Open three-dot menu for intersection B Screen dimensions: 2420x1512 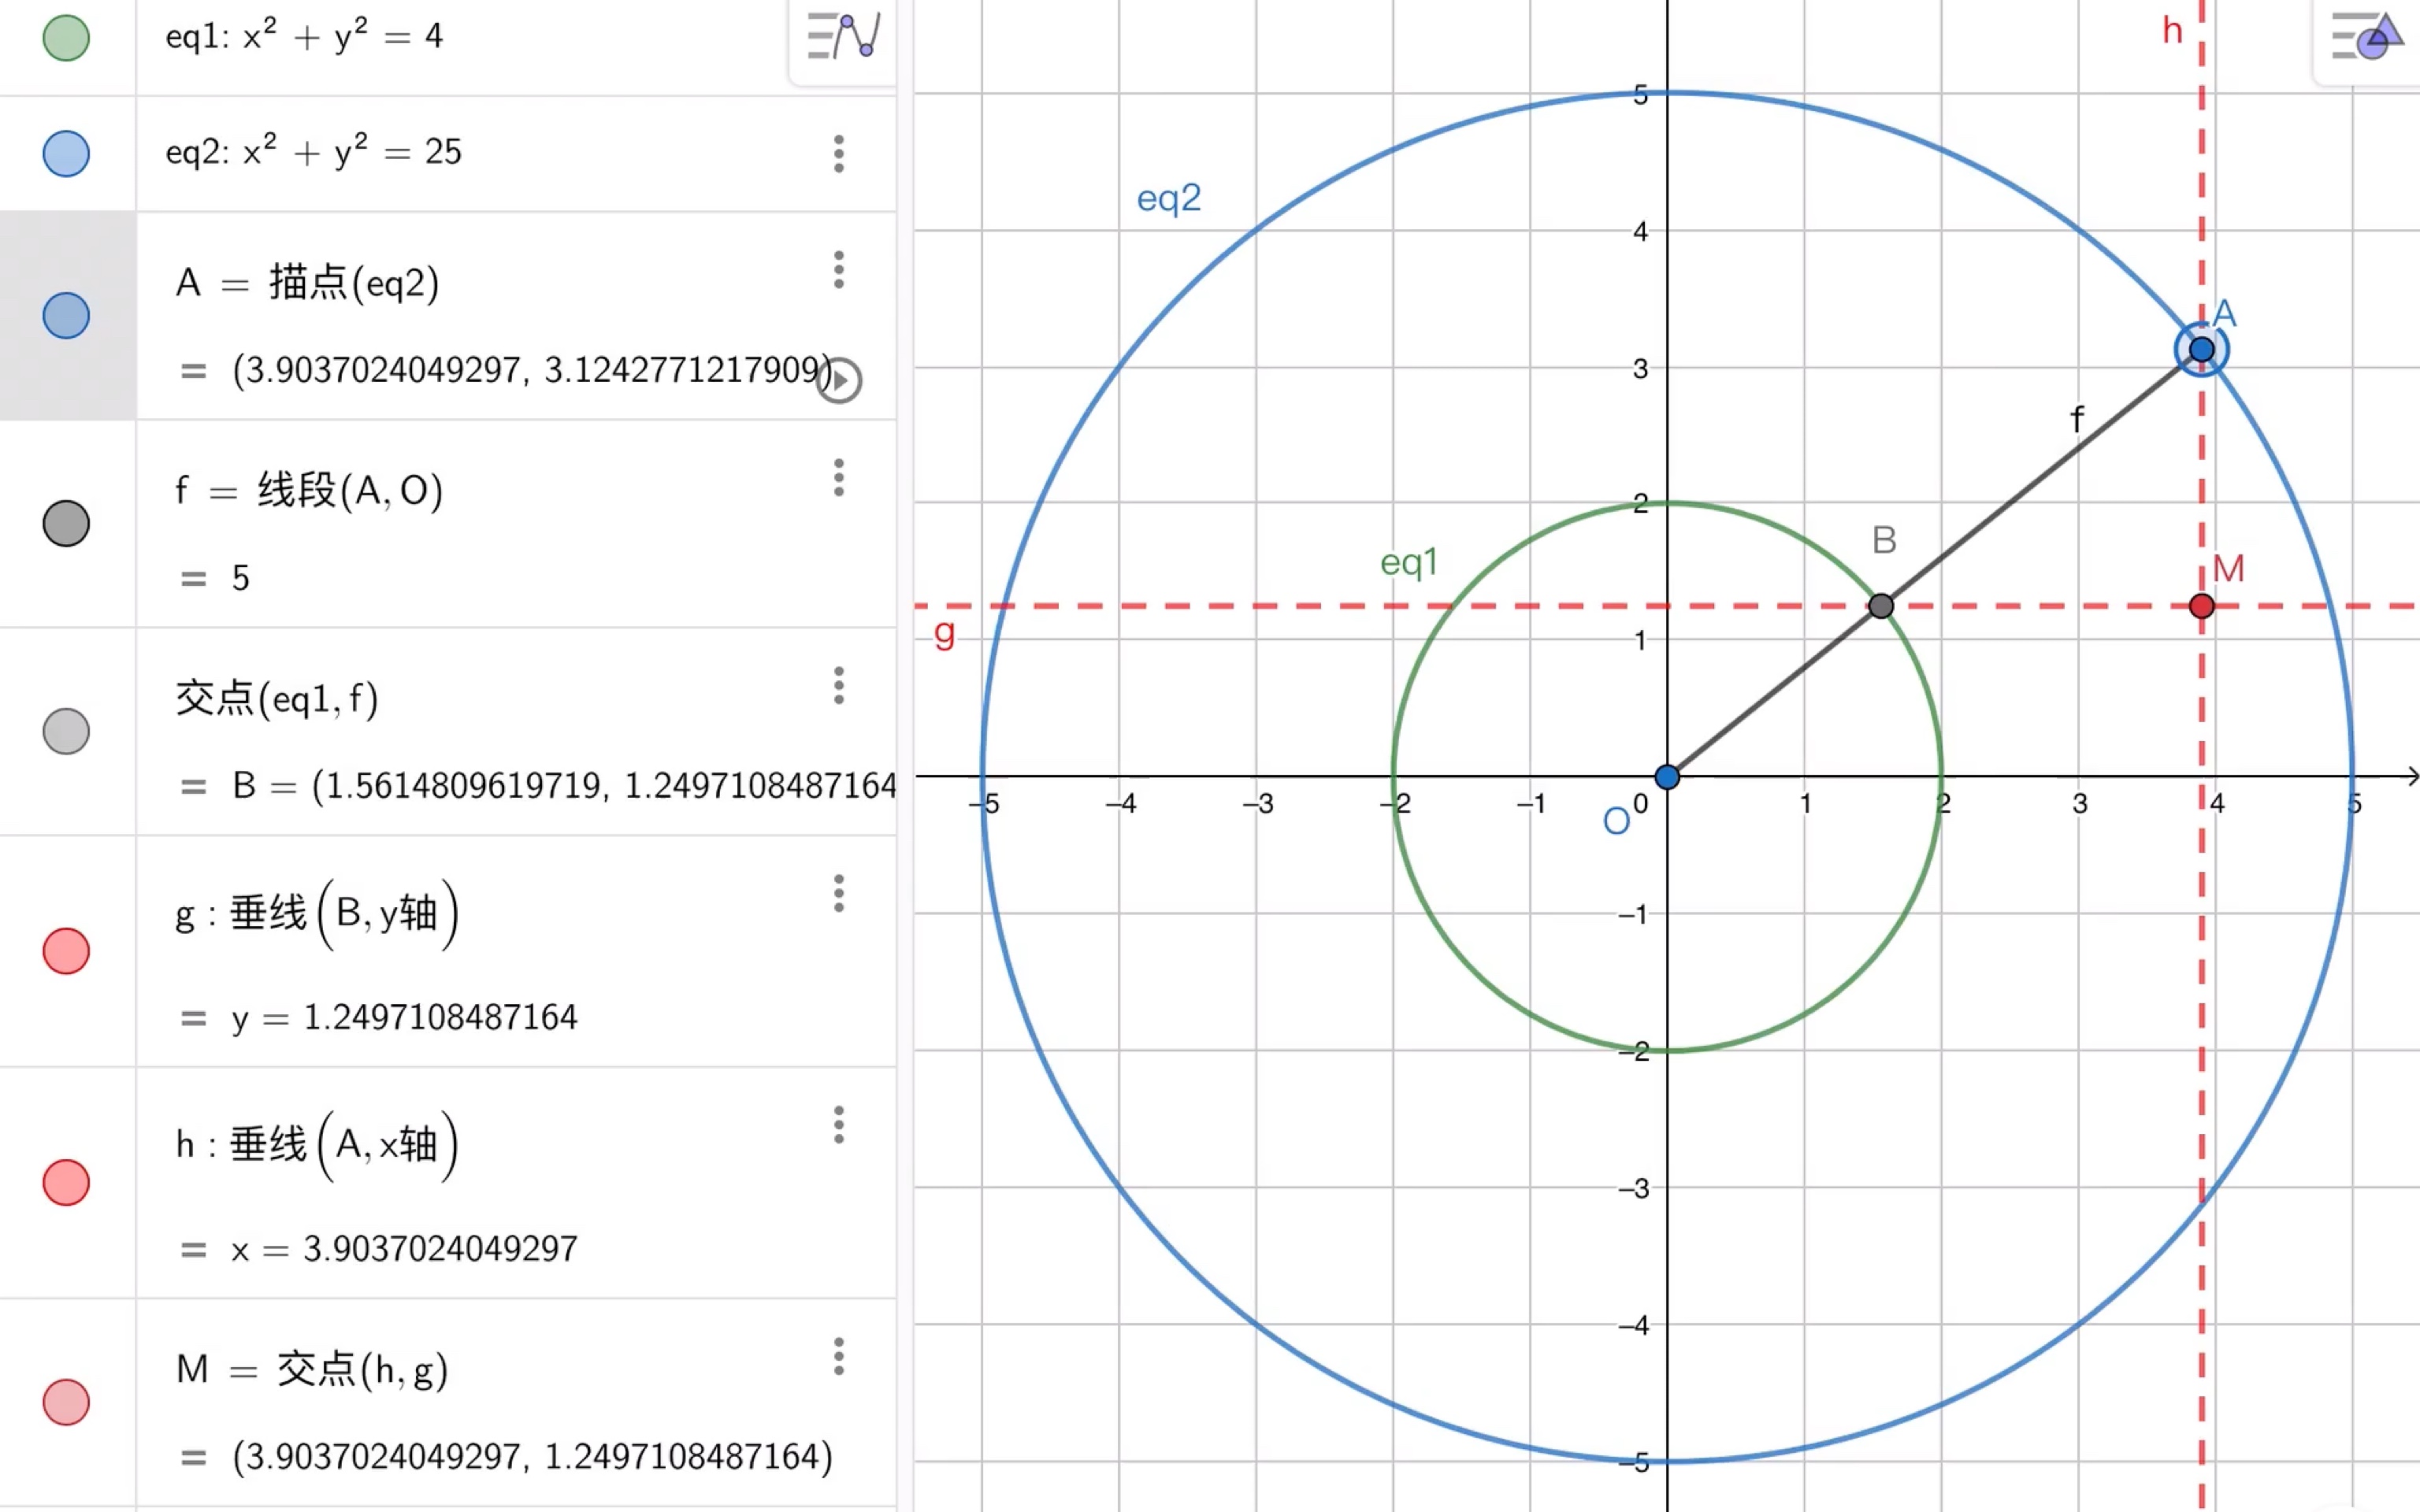tap(839, 686)
